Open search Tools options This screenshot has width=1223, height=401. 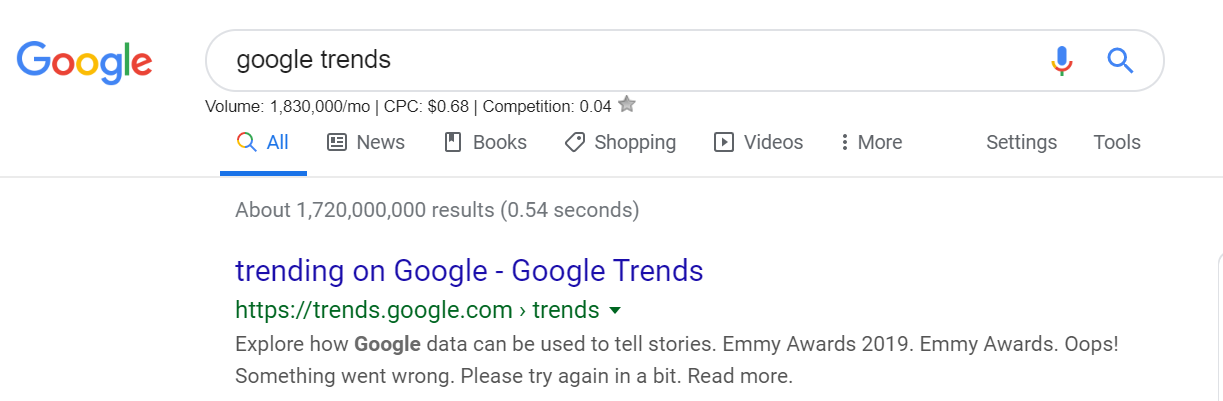click(x=1117, y=142)
